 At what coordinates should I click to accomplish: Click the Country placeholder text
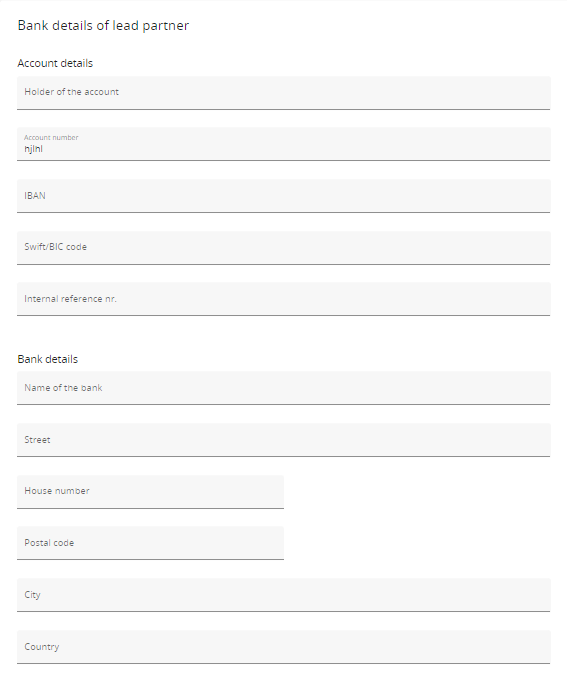click(x=42, y=647)
